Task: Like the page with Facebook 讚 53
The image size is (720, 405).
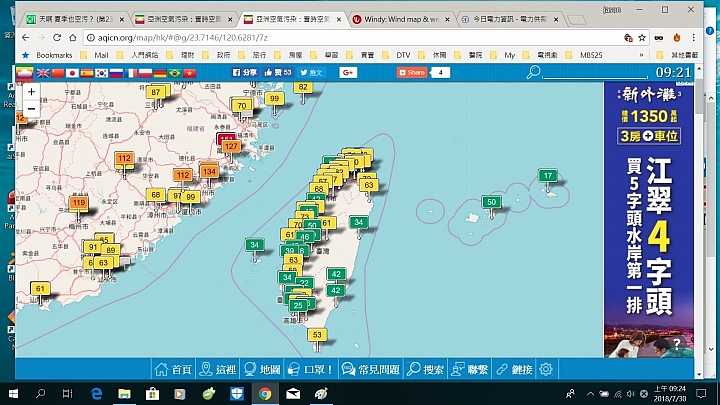Action: click(278, 73)
